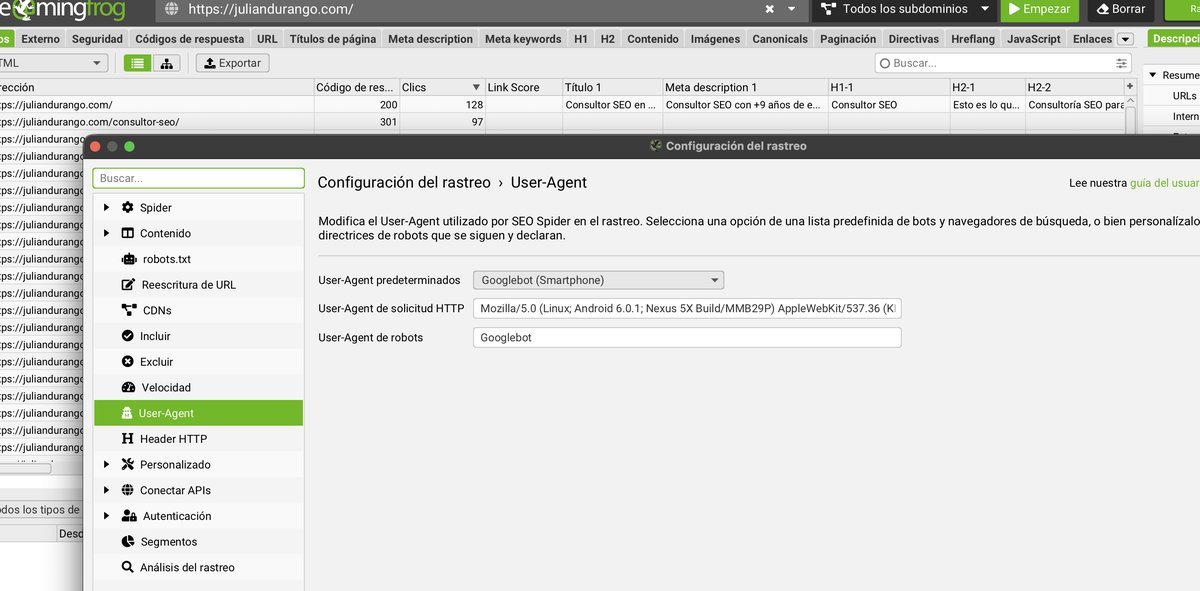
Task: Click the sidebar Buscar search field
Action: pyautogui.click(x=198, y=177)
